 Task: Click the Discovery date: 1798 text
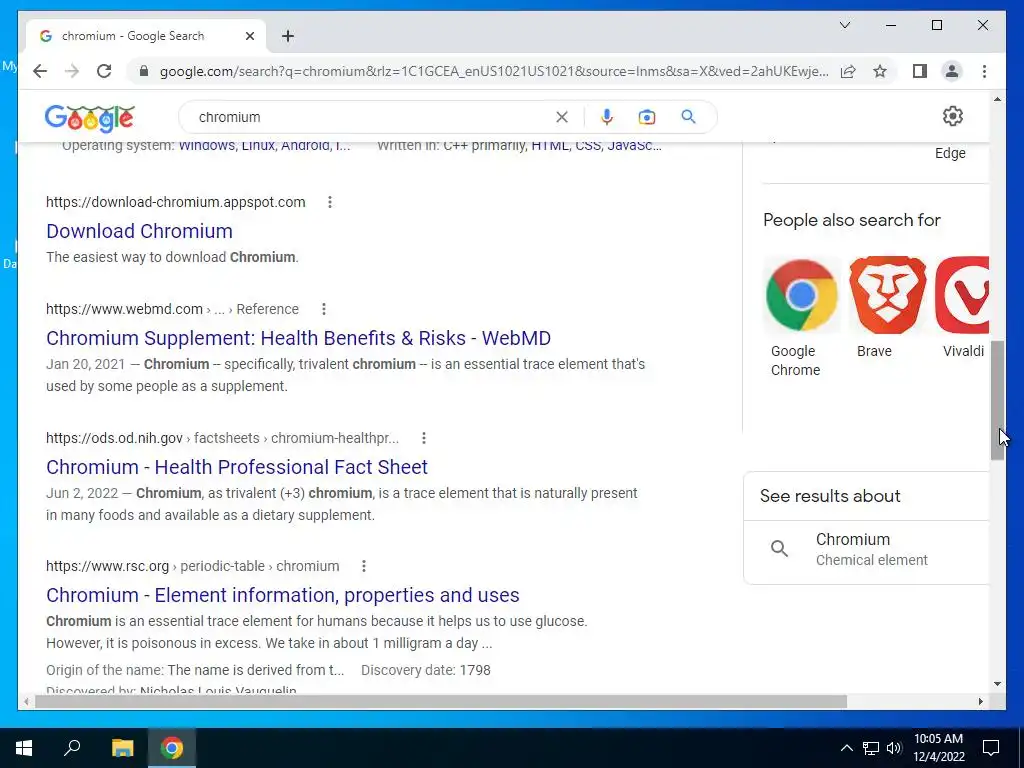(426, 671)
